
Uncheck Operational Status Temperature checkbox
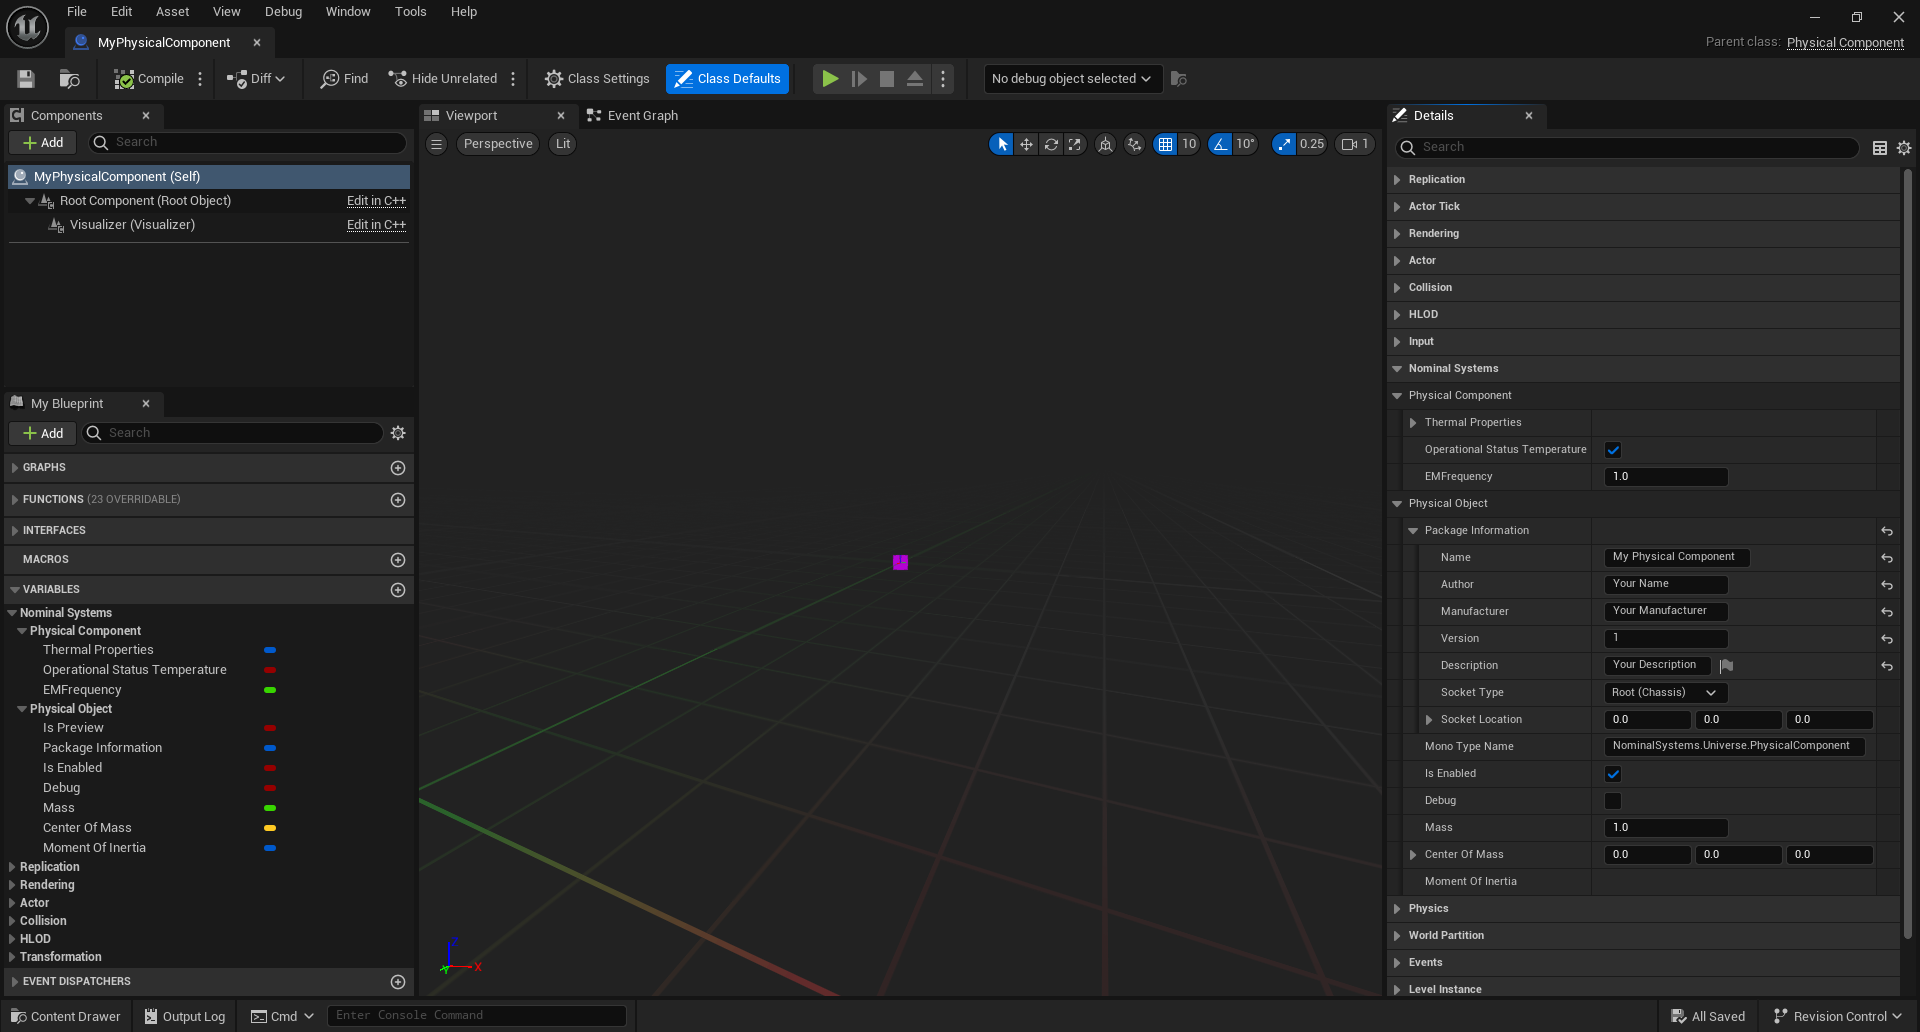1612,450
